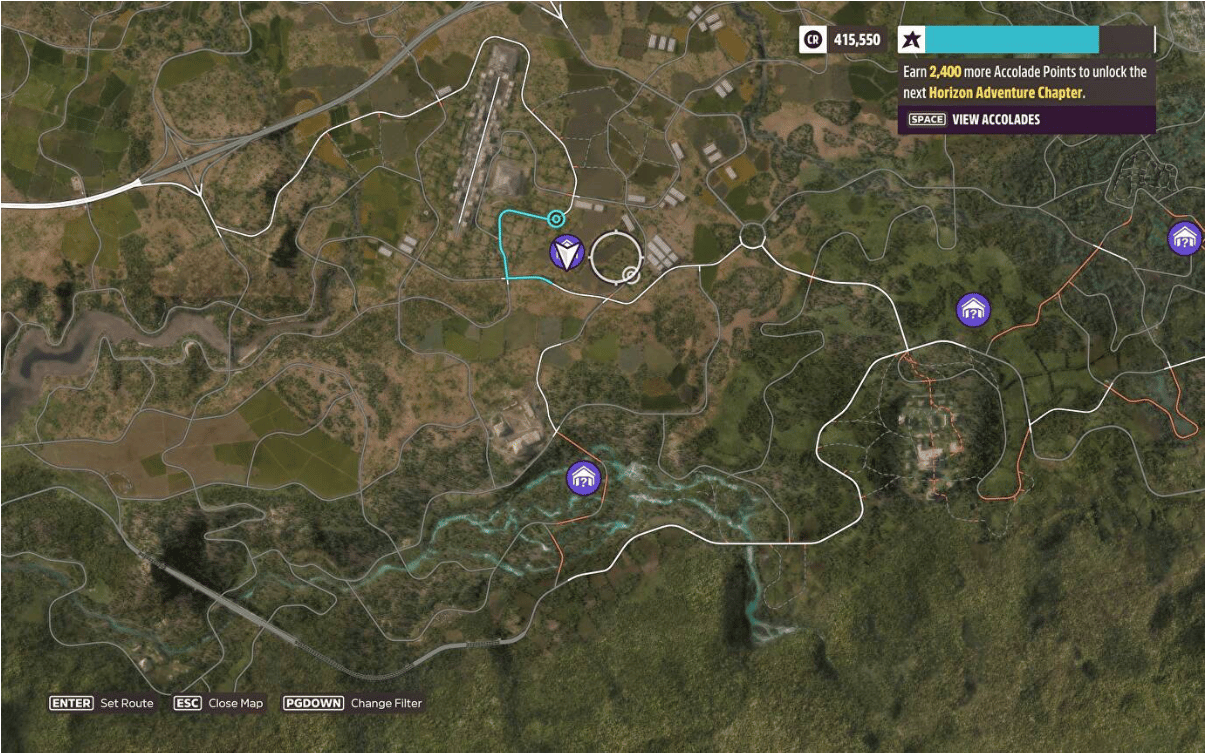Click the SPACE key badge
This screenshot has height=754, width=1206.
[x=927, y=120]
